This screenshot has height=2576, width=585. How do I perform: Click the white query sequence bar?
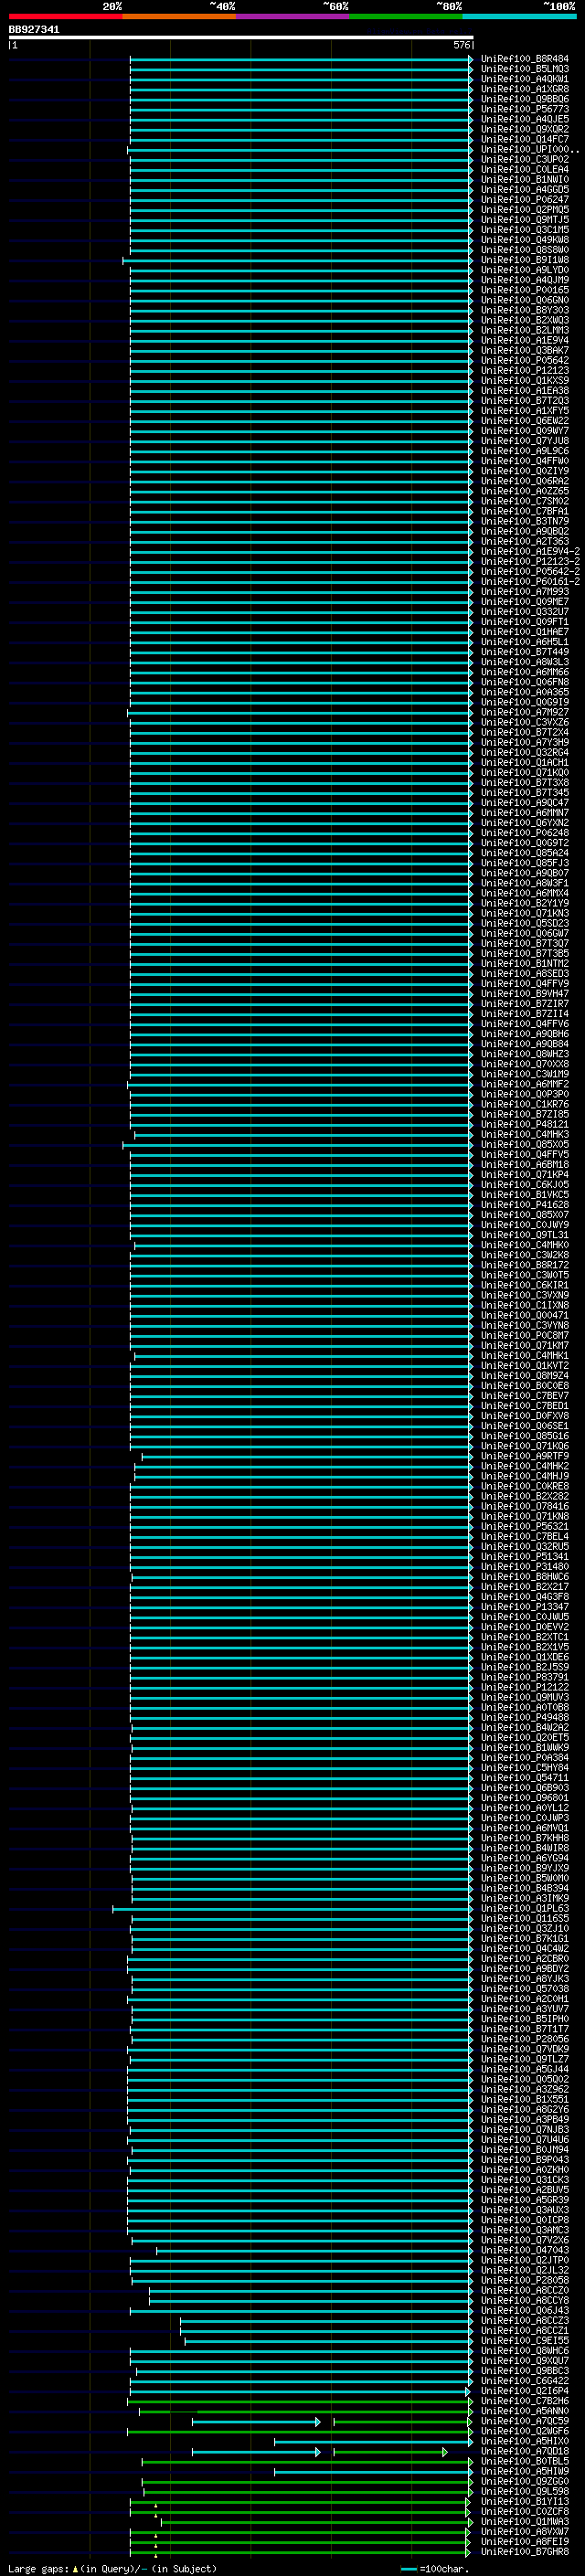241,38
